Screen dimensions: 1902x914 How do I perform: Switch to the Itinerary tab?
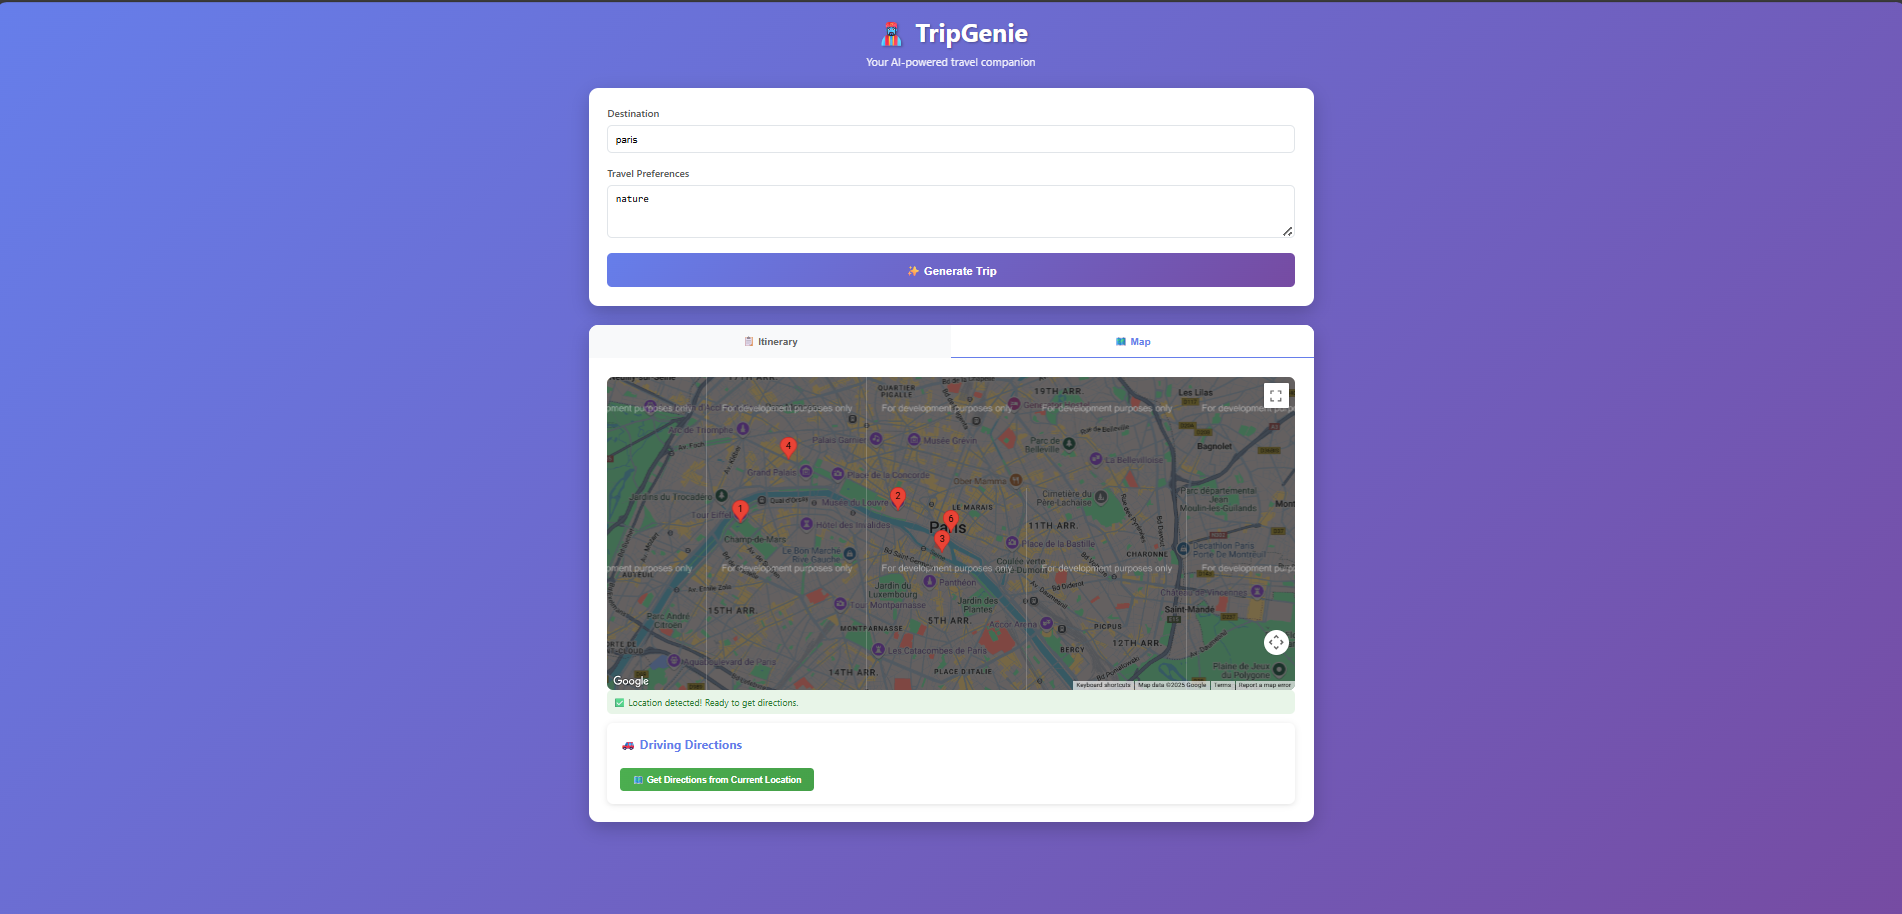tap(770, 342)
